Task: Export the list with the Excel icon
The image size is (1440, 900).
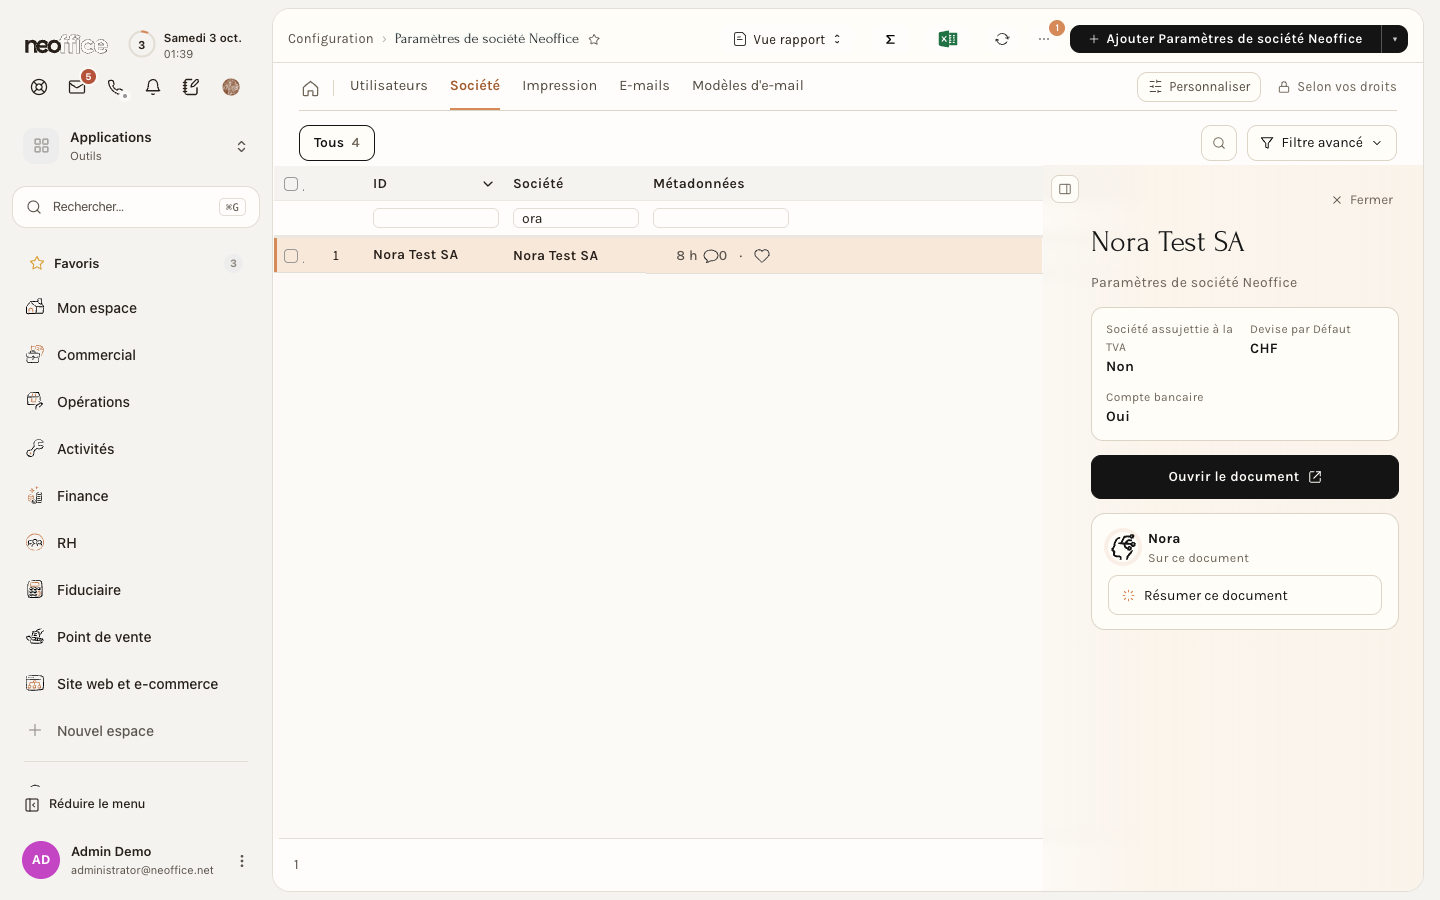Action: 948,39
